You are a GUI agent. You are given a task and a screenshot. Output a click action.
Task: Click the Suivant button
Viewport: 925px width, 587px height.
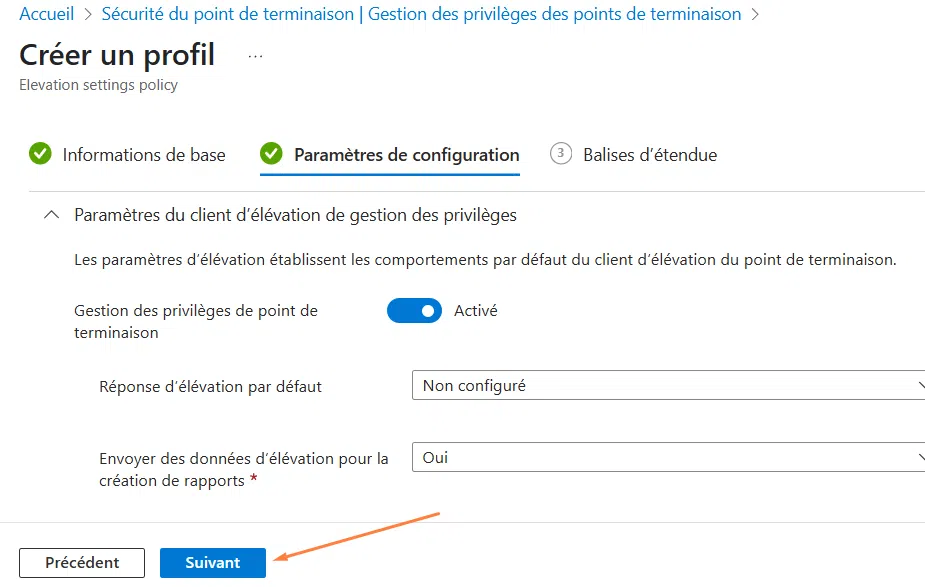pos(212,562)
